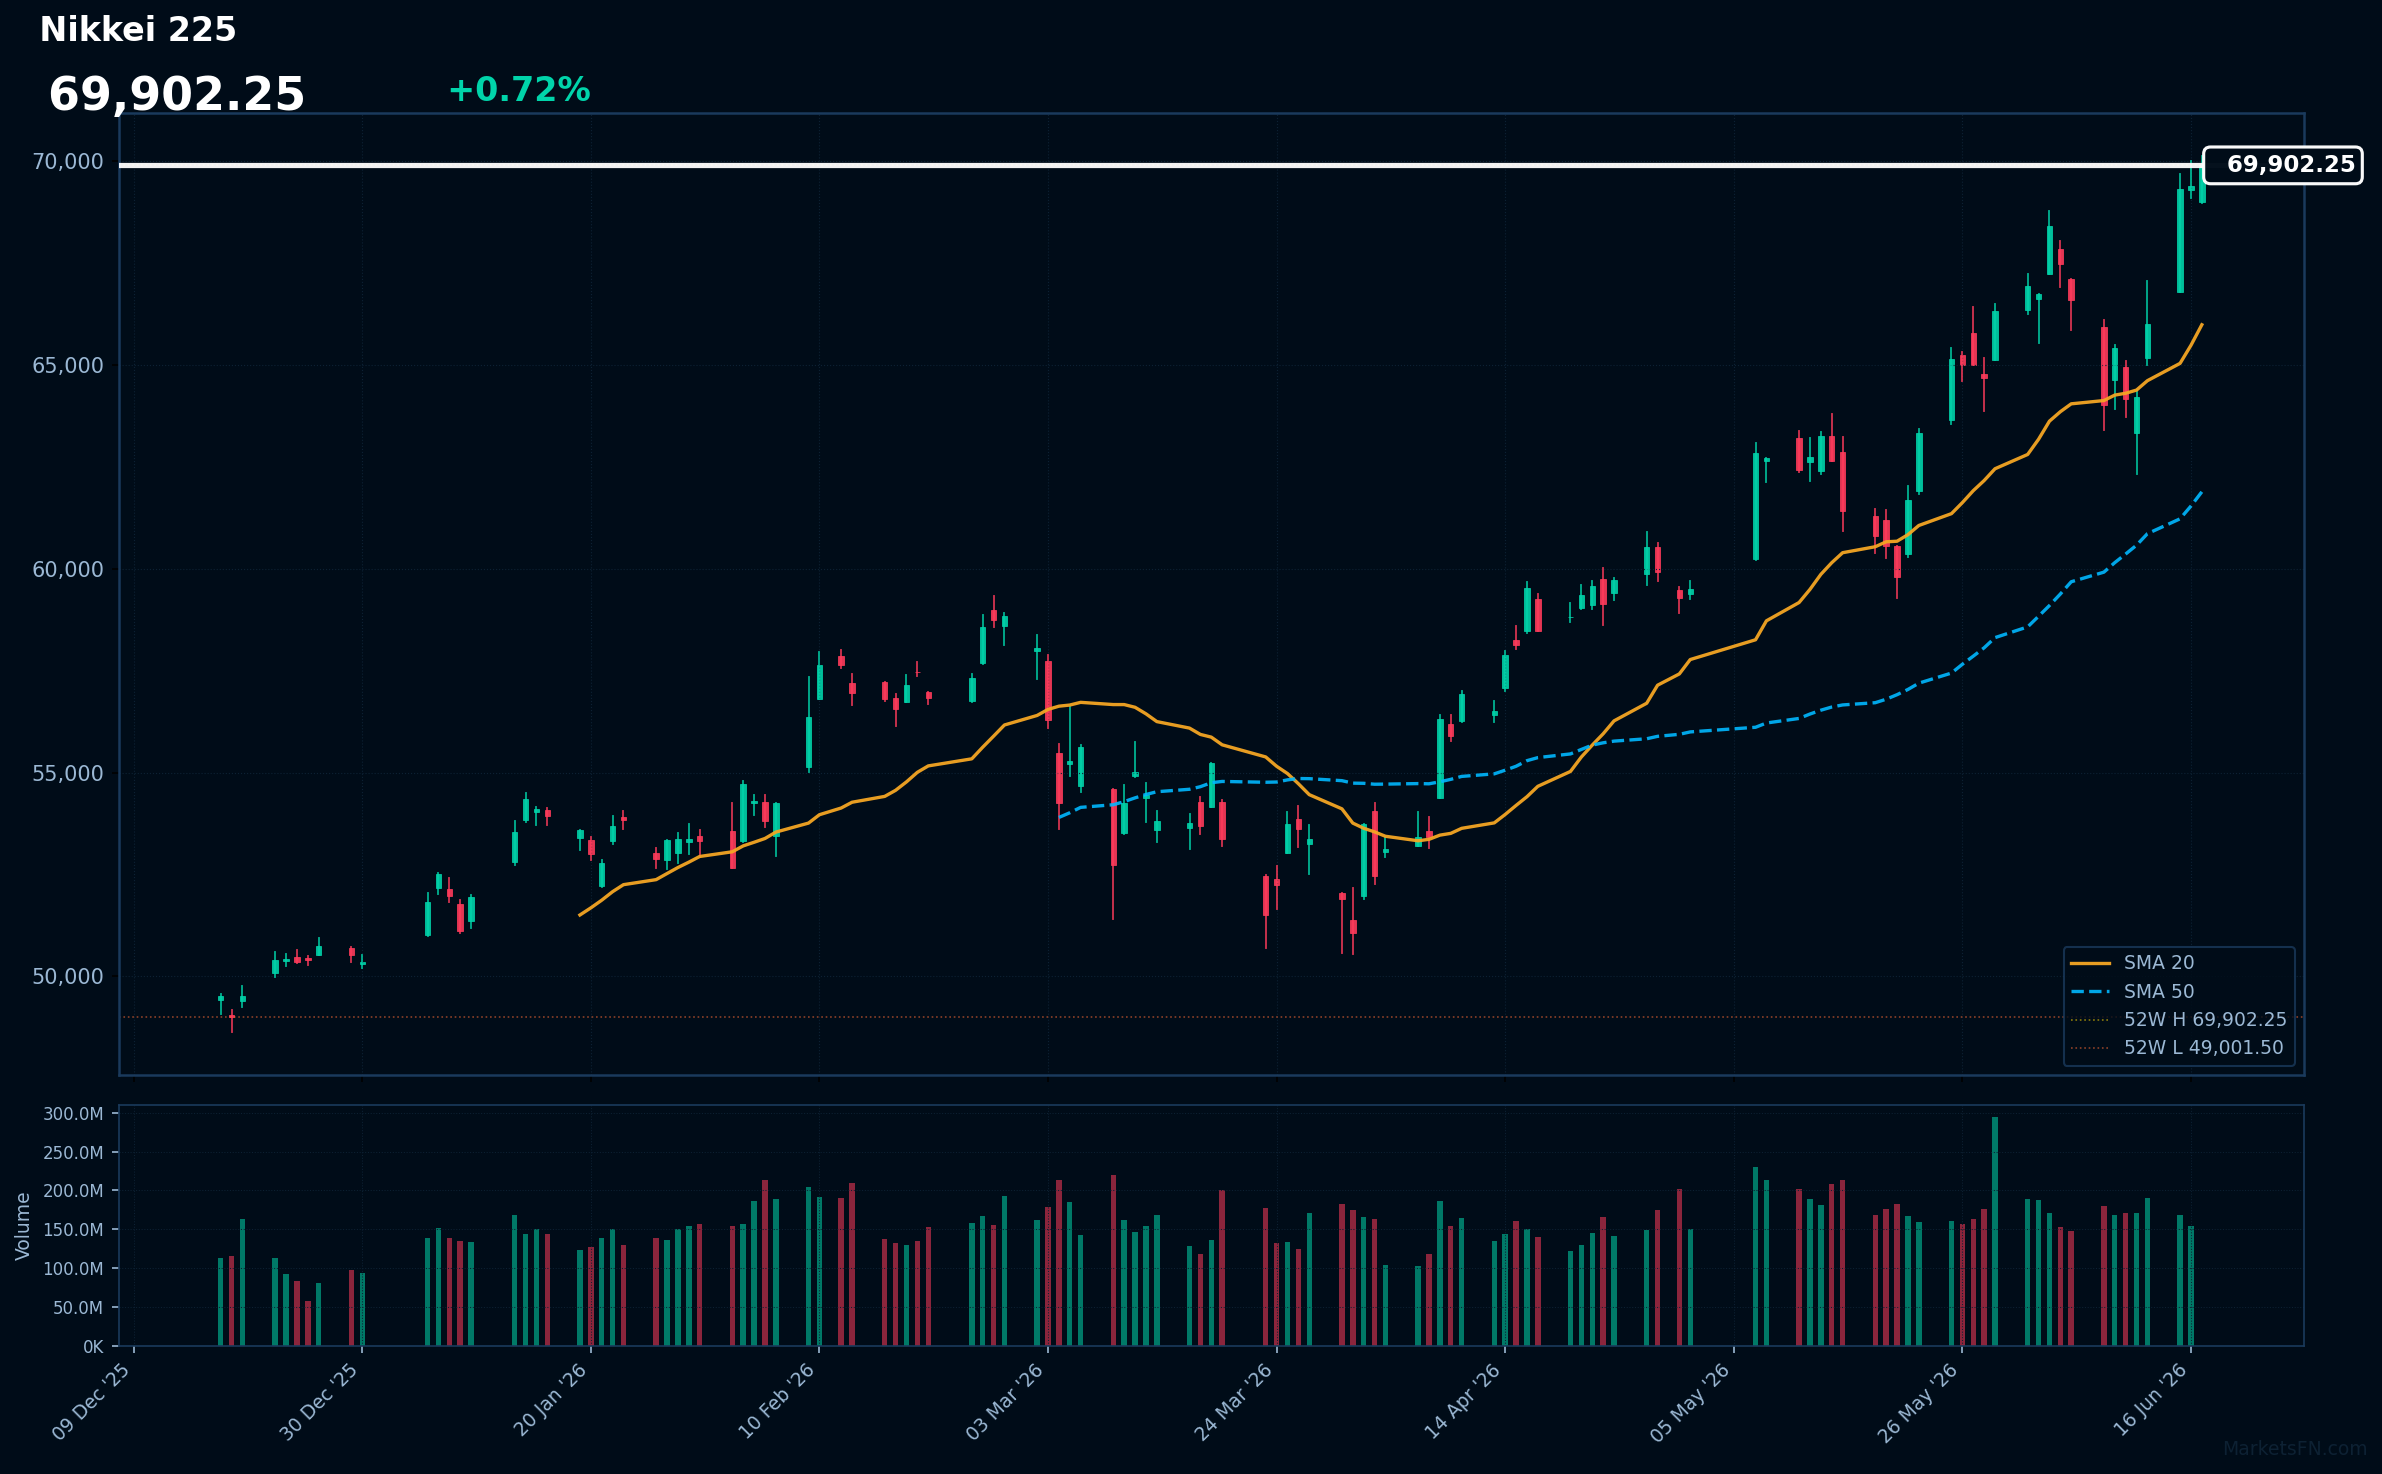Click the 70,000 price axis label

coord(68,162)
